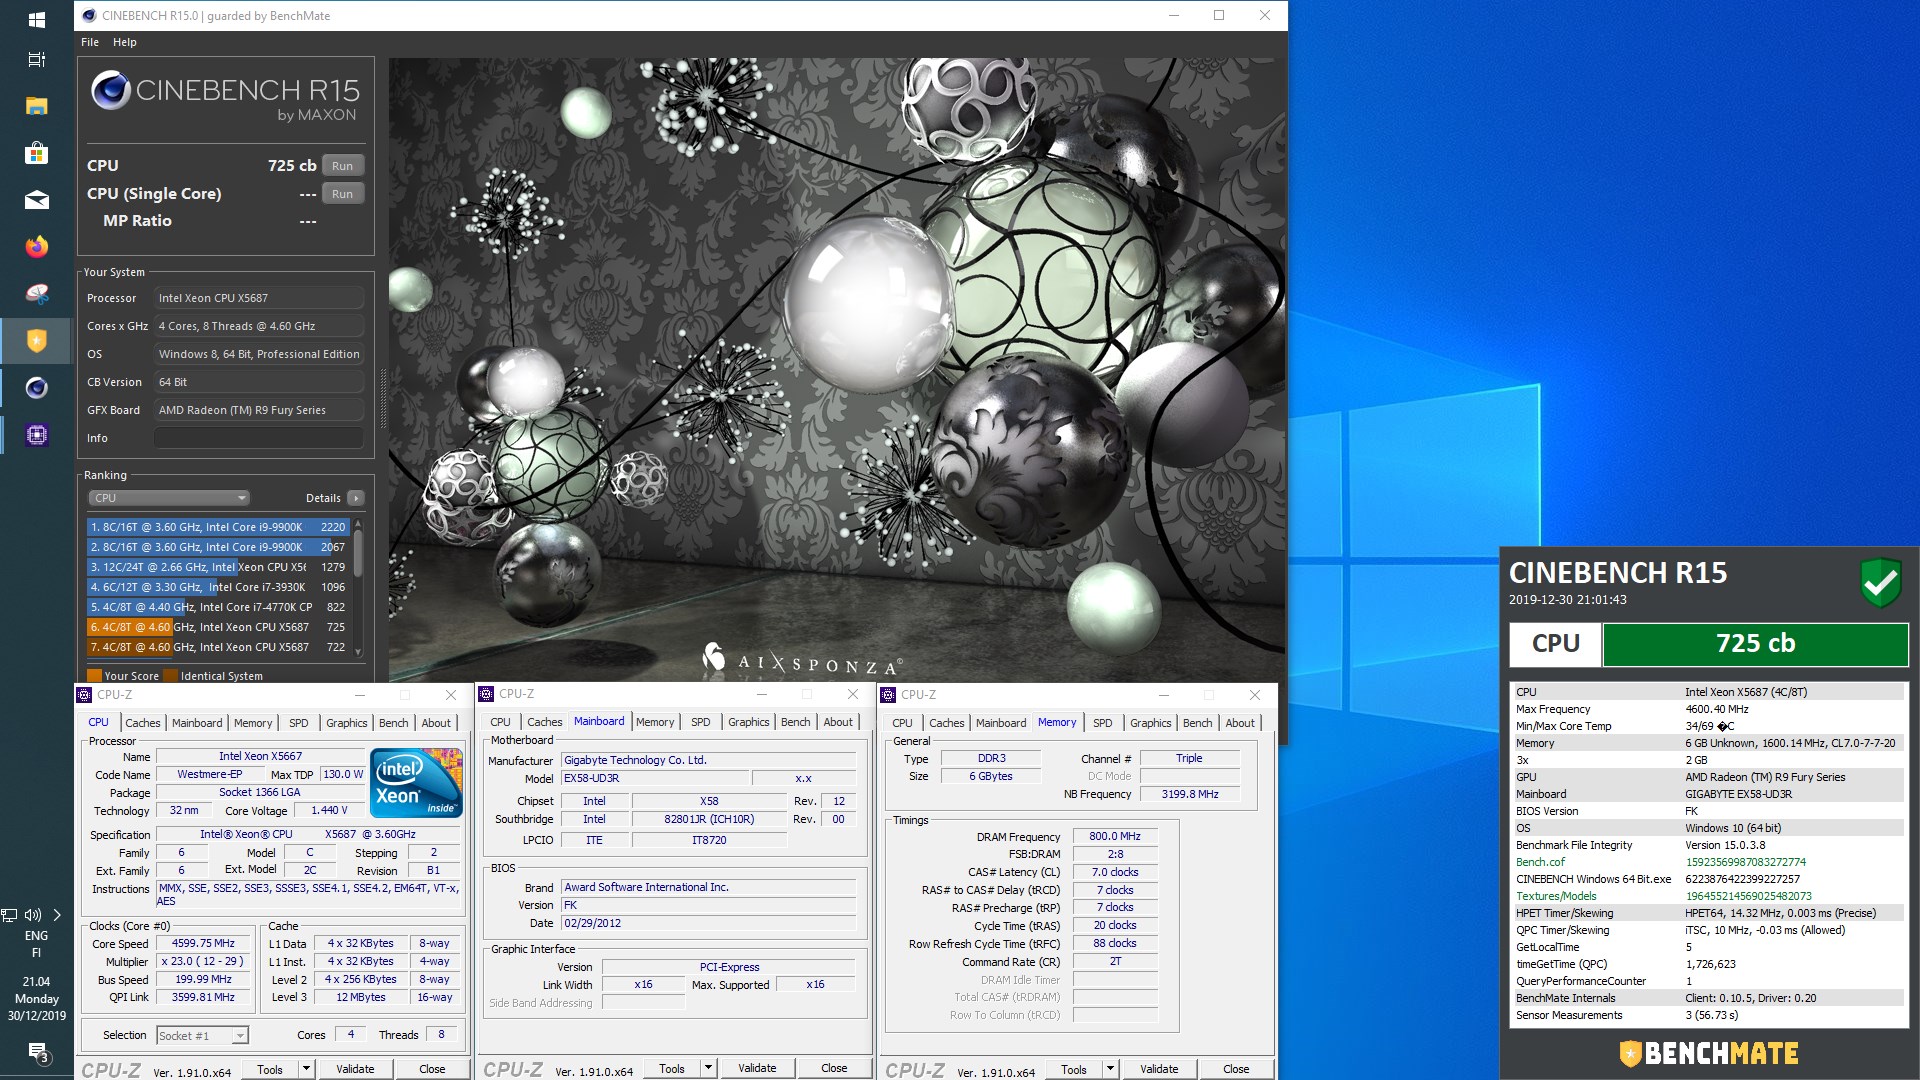The width and height of the screenshot is (1920, 1080).
Task: Click the Info input field in Your System
Action: 258,438
